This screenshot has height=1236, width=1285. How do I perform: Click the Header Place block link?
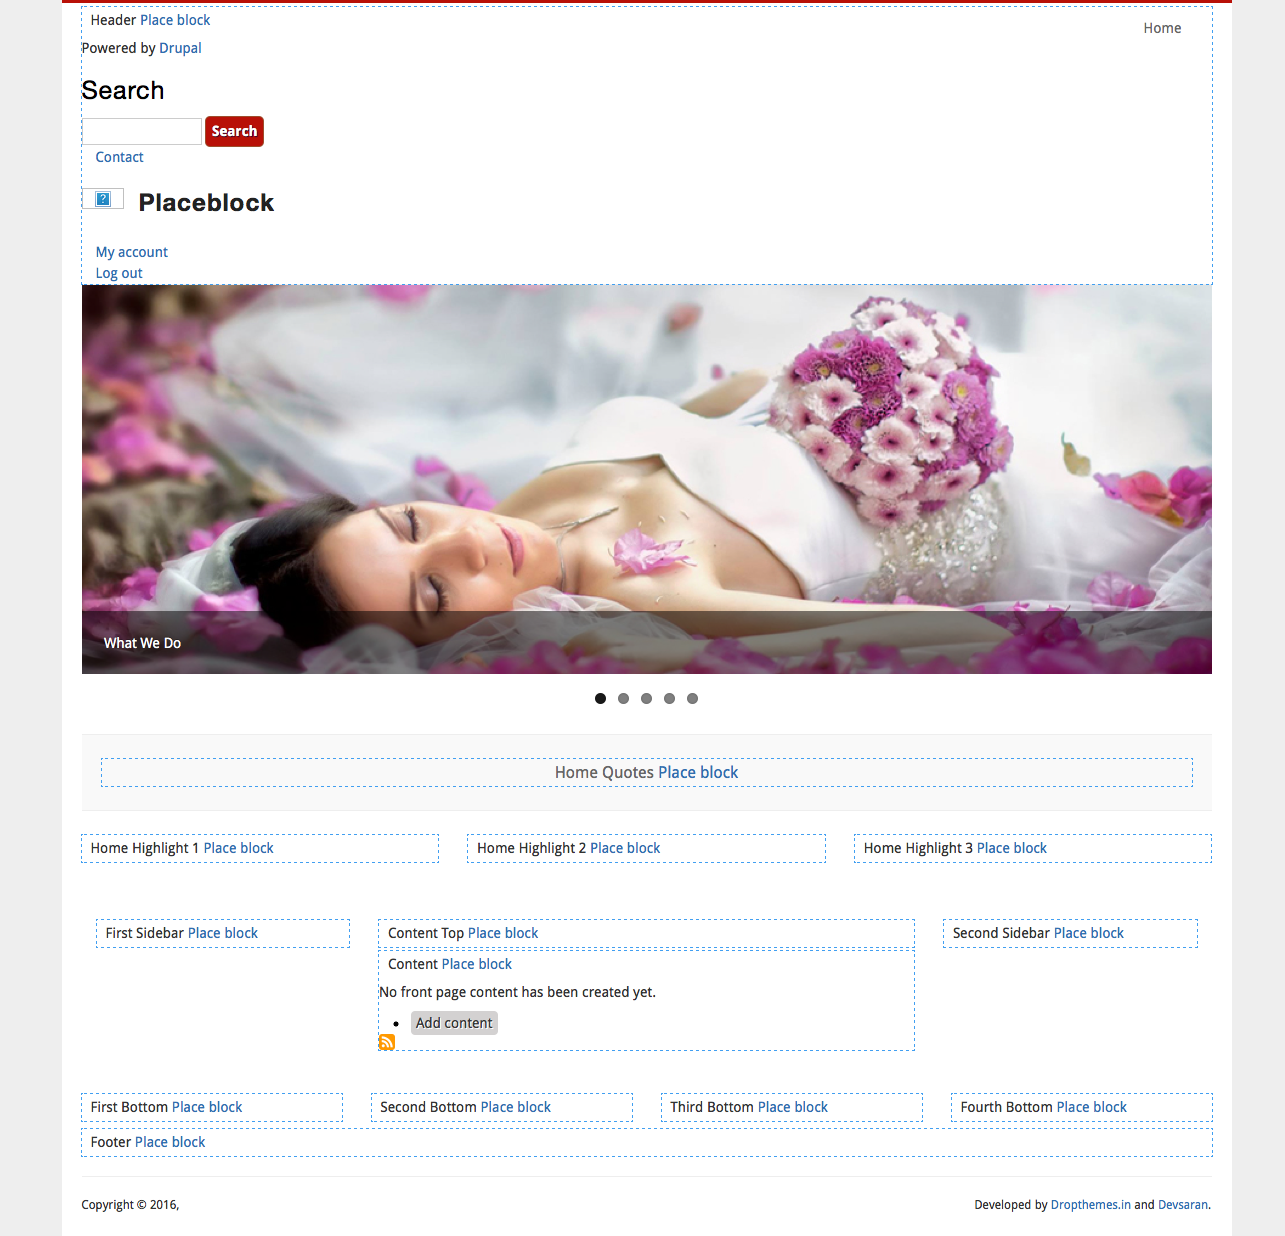[x=175, y=20]
